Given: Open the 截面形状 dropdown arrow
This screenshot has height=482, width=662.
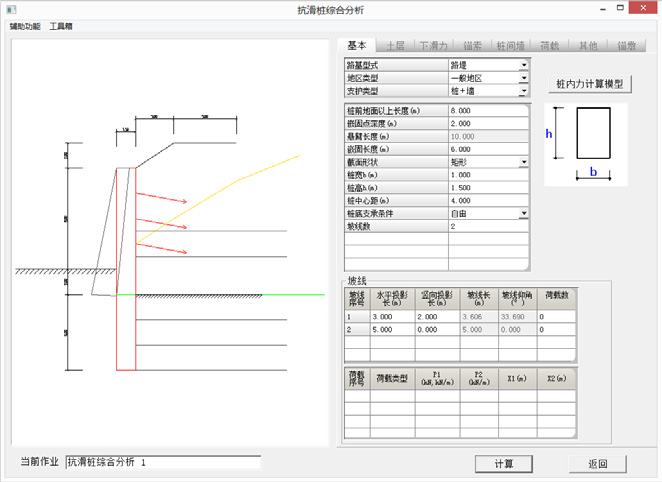Looking at the screenshot, I should coord(523,162).
